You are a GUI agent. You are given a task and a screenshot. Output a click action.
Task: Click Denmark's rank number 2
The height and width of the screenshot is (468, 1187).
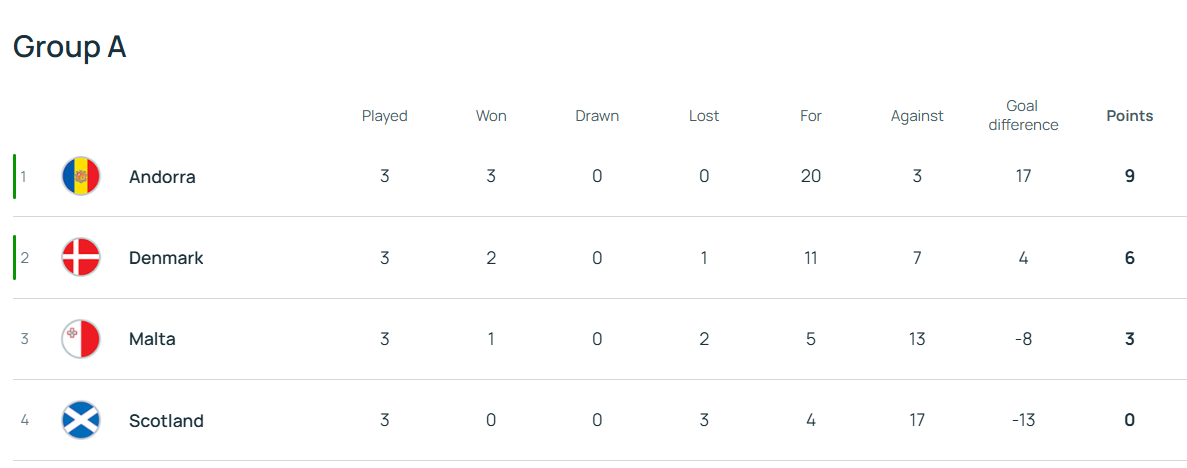click(25, 258)
